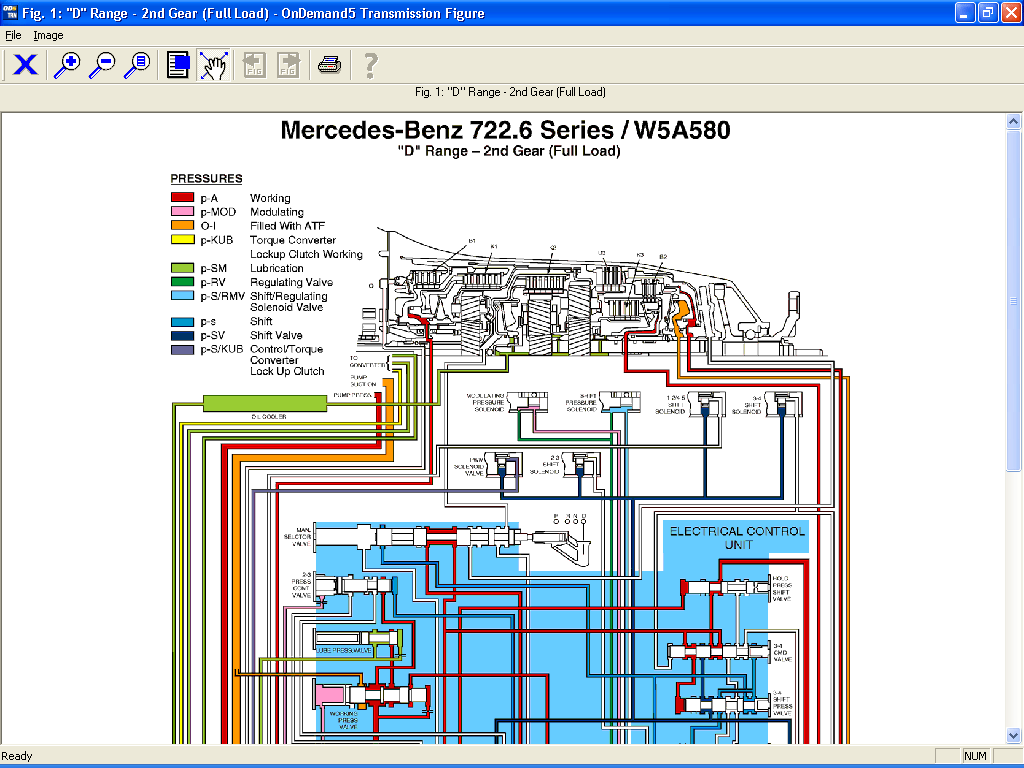The height and width of the screenshot is (768, 1024).
Task: Click the Lube Press Valve label
Action: (344, 650)
